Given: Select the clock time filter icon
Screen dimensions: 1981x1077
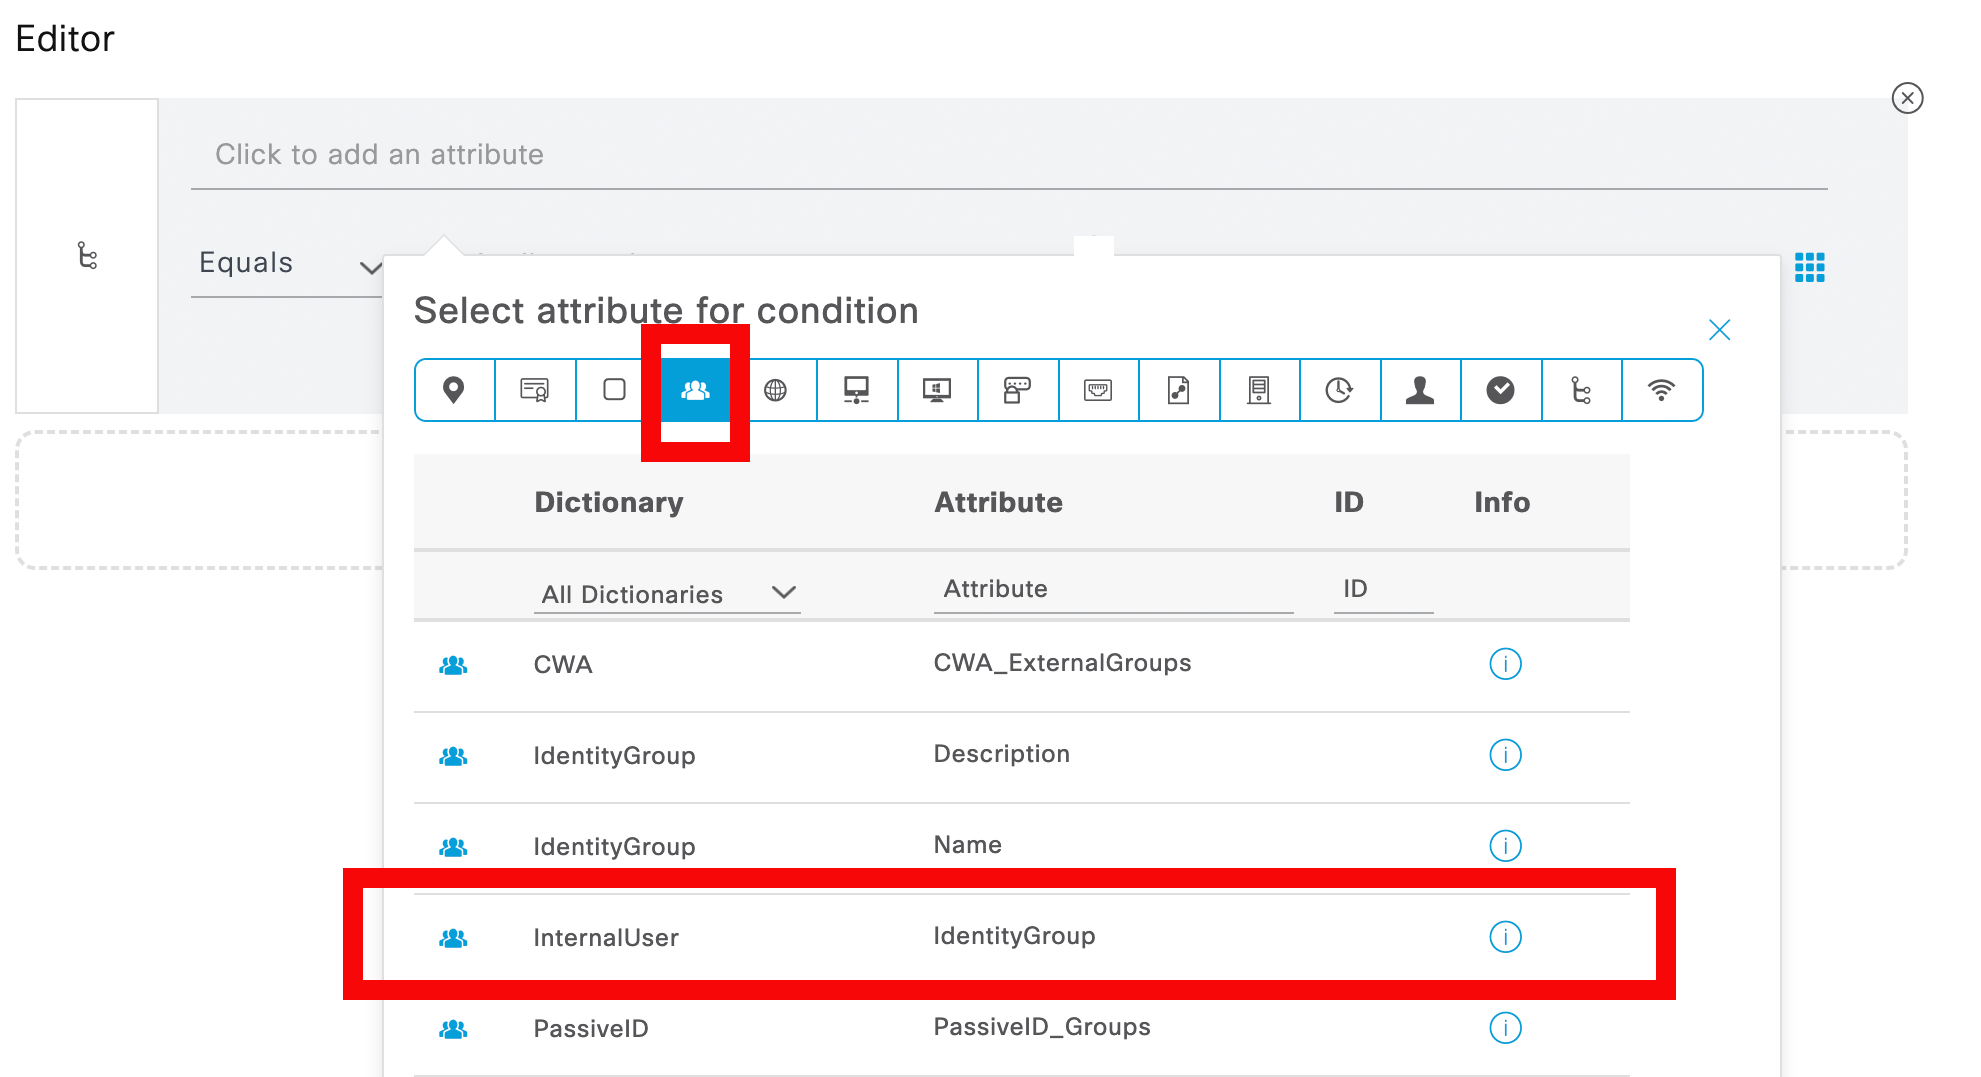Looking at the screenshot, I should (1340, 390).
